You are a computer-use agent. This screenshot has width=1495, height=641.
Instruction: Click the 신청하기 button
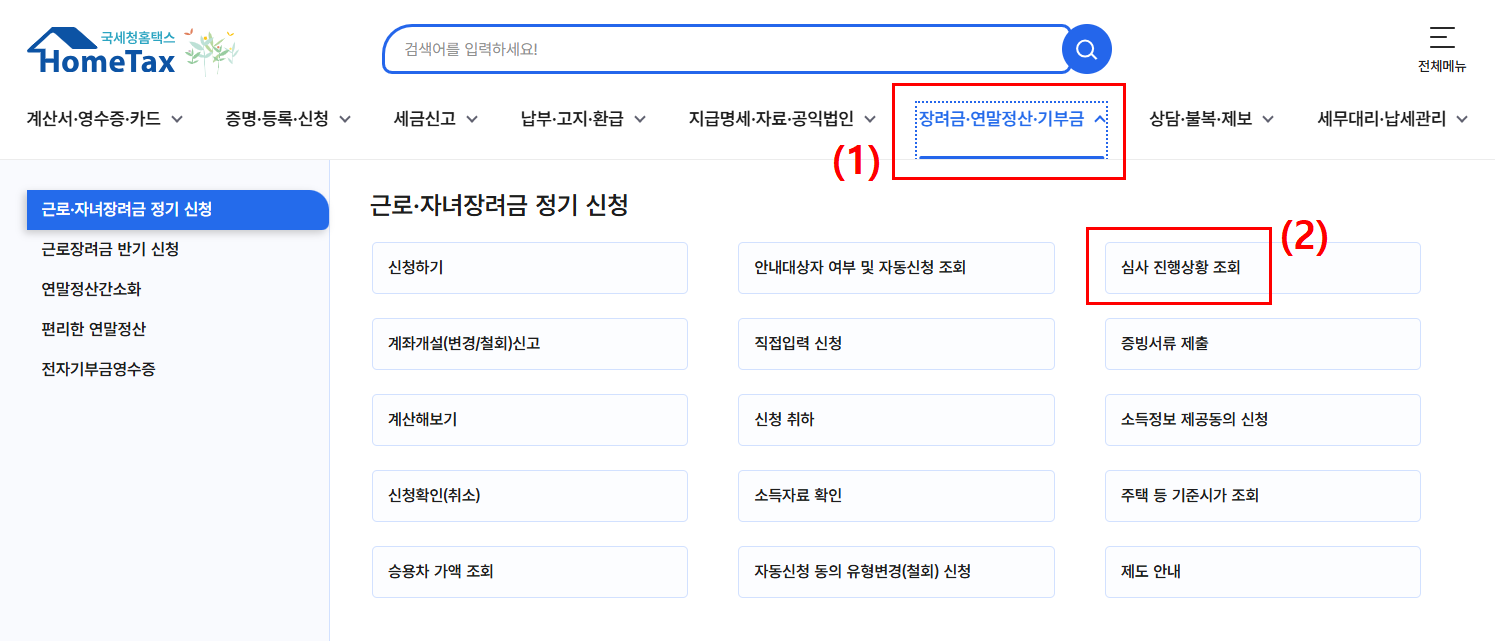click(529, 267)
